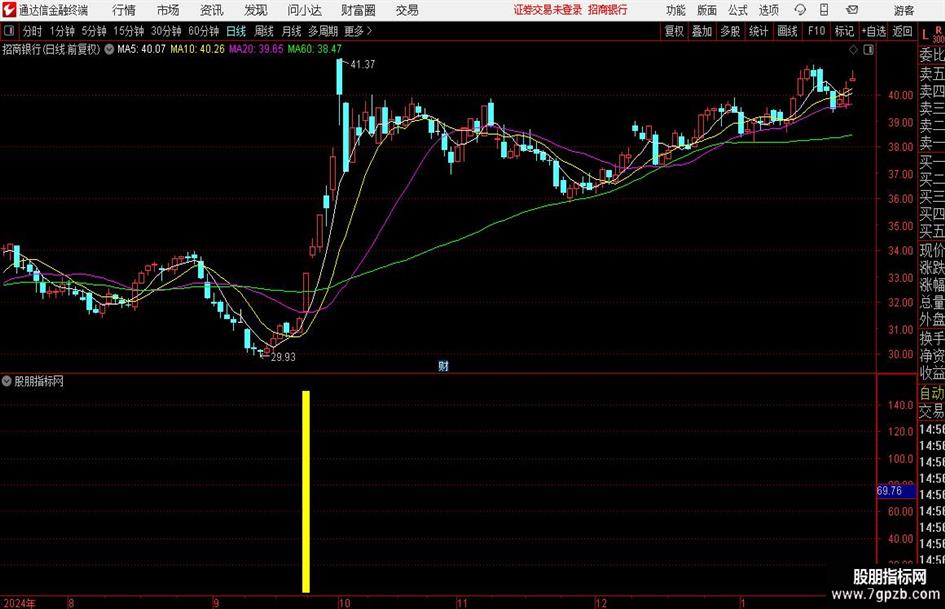Open the 发现 menu
The height and width of the screenshot is (609, 945).
pos(256,10)
